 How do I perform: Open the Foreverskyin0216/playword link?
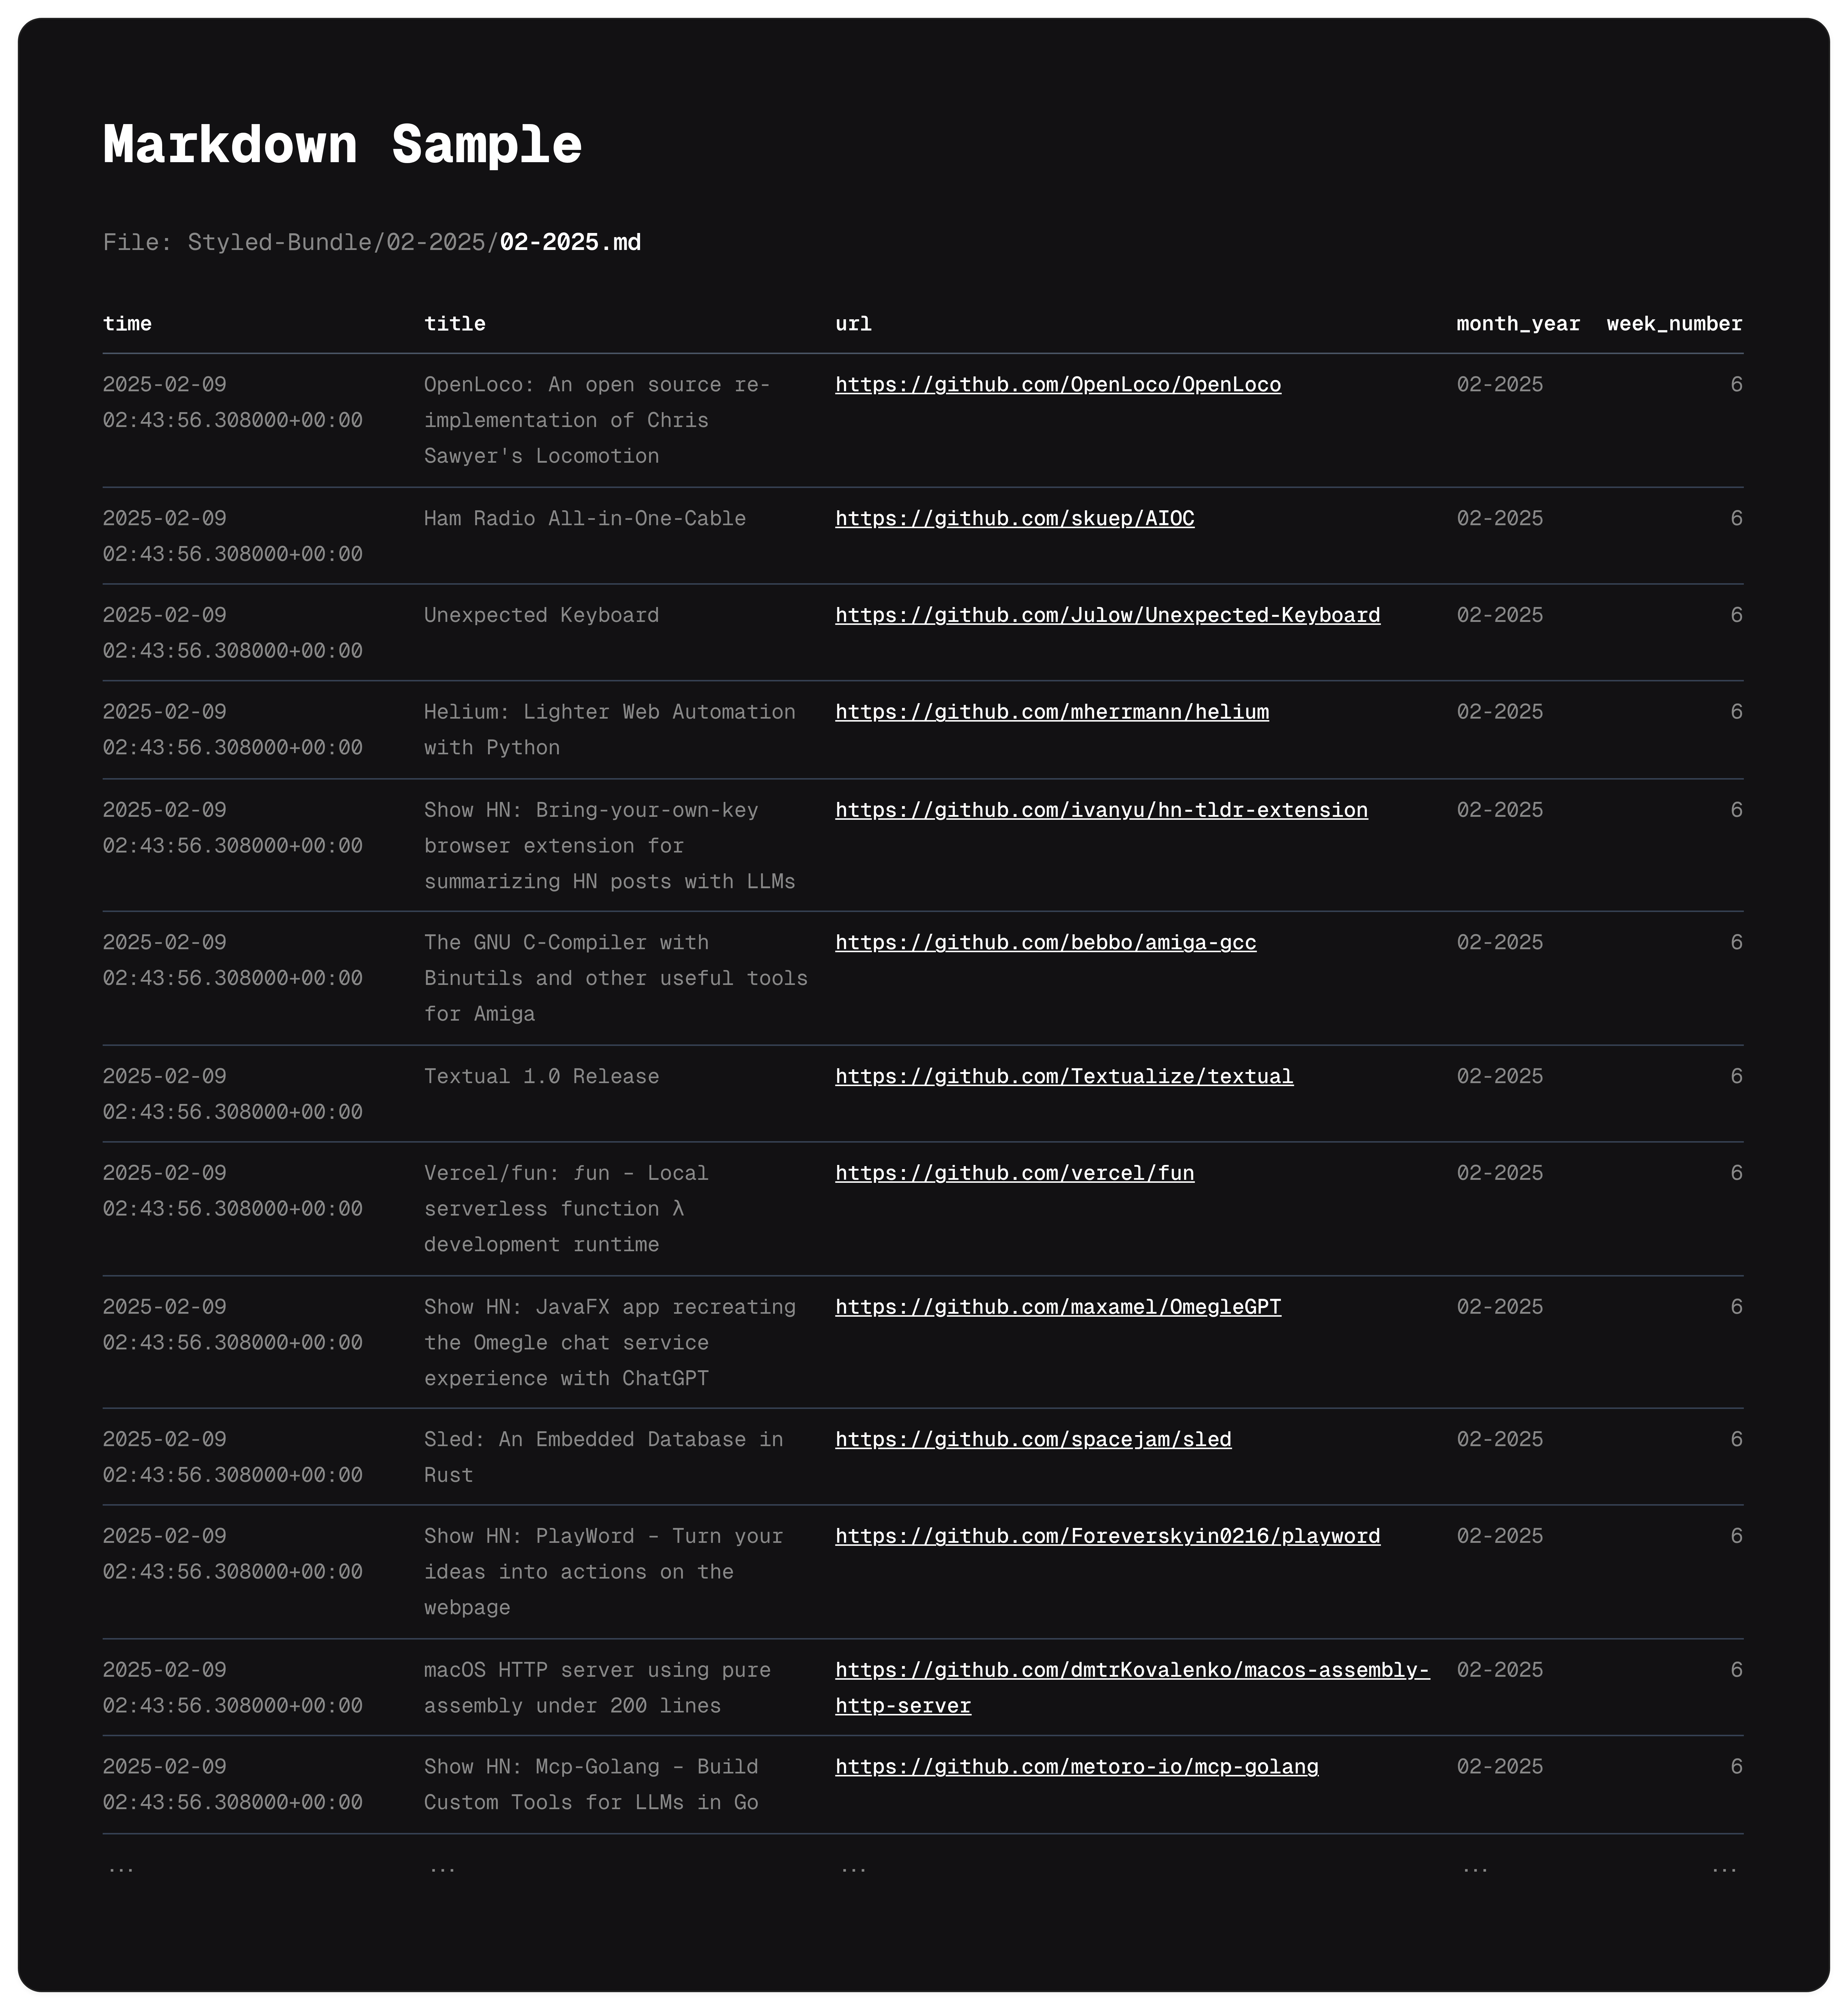click(x=1107, y=1536)
